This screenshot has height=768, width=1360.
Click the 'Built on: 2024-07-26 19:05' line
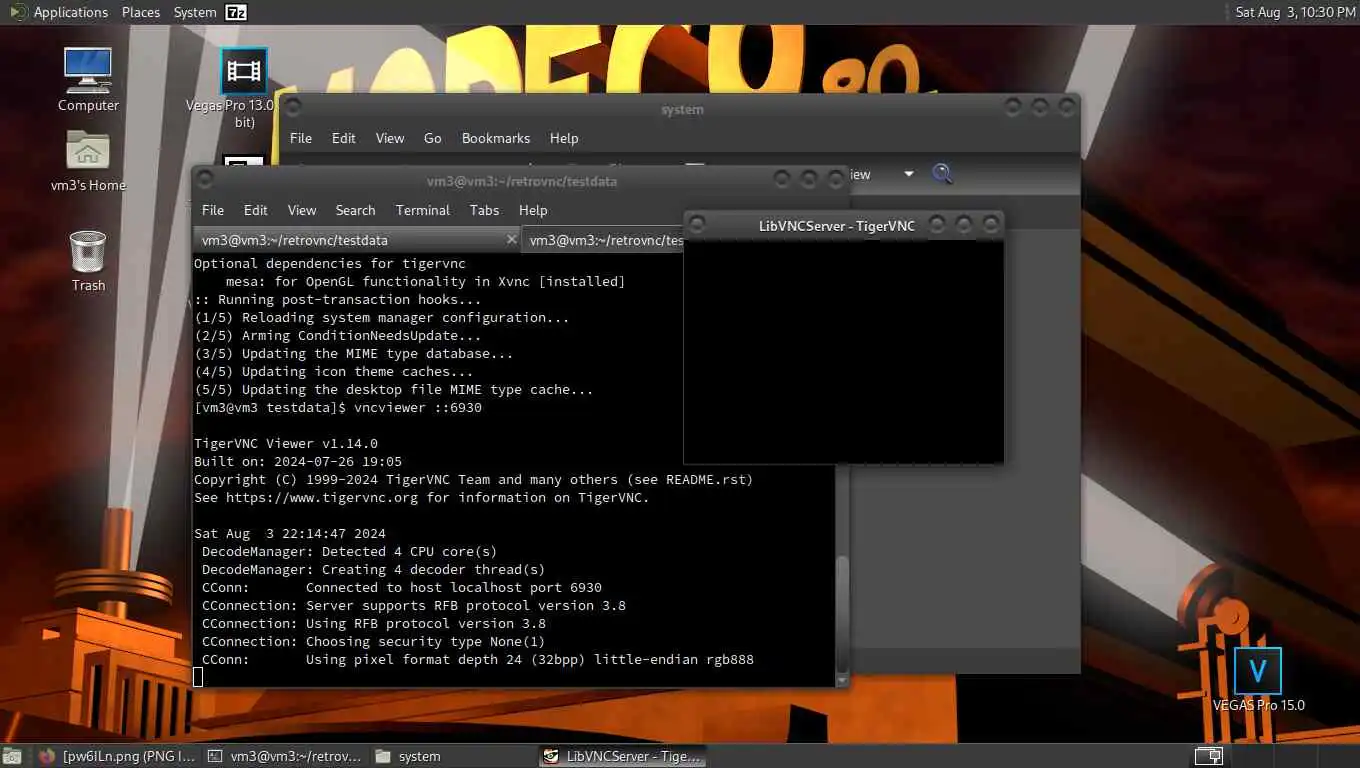[x=298, y=462]
